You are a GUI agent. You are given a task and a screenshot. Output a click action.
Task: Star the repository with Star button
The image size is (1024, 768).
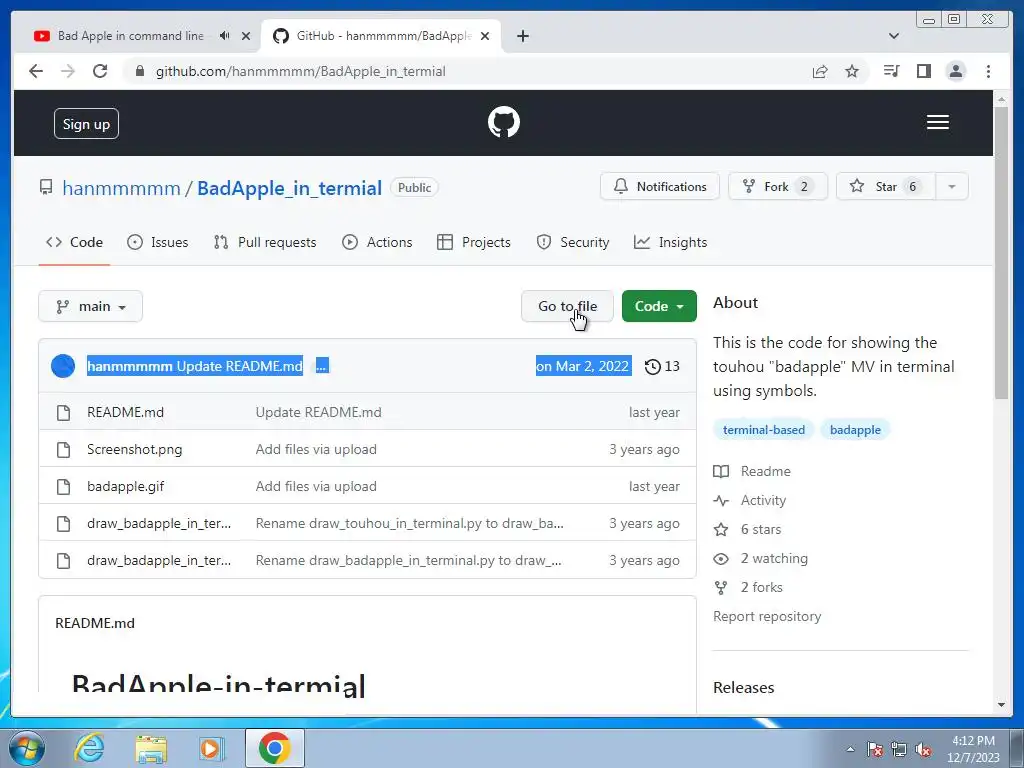tap(886, 187)
